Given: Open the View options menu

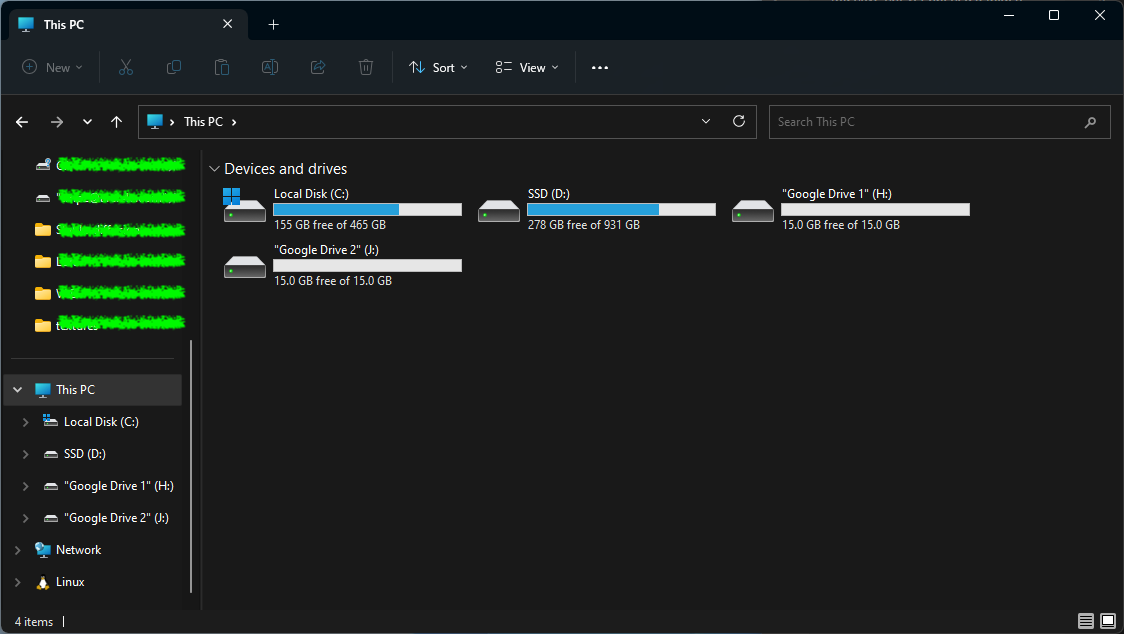Looking at the screenshot, I should (527, 67).
